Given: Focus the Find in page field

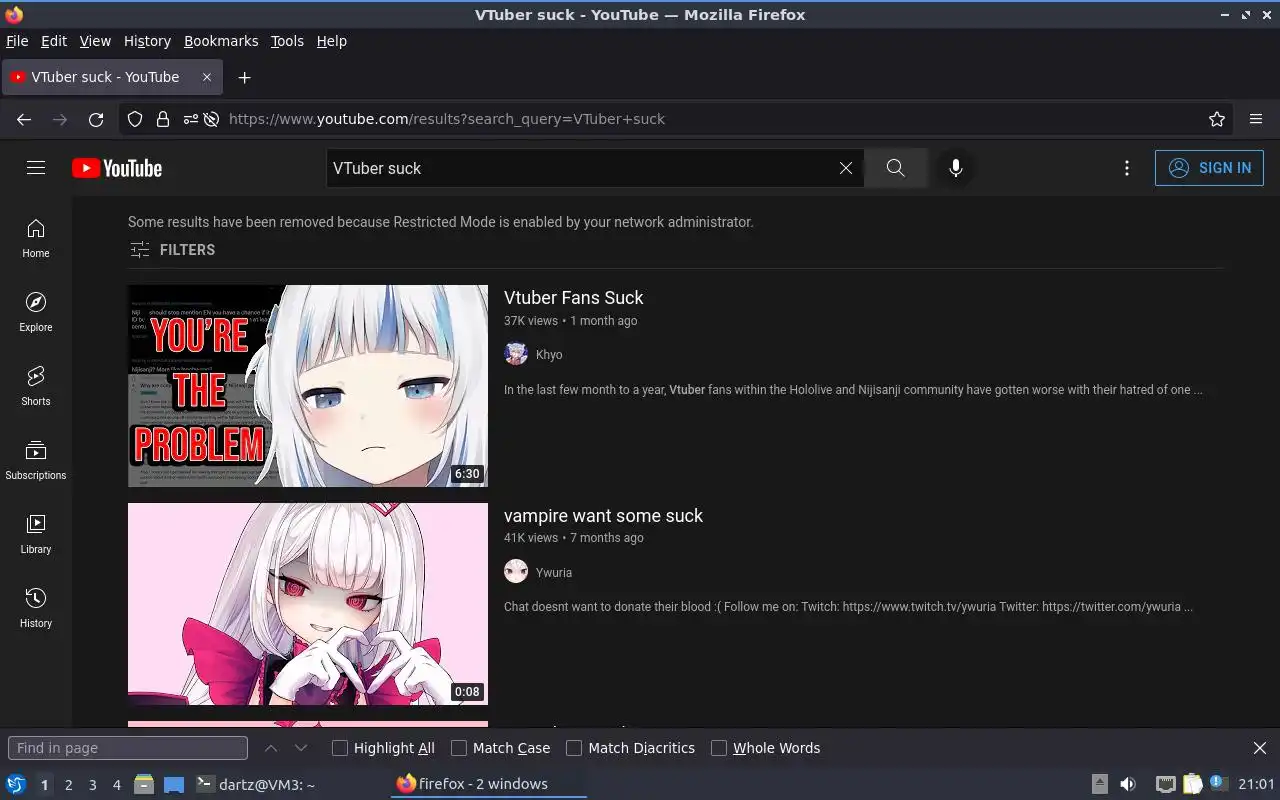Looking at the screenshot, I should coord(128,748).
